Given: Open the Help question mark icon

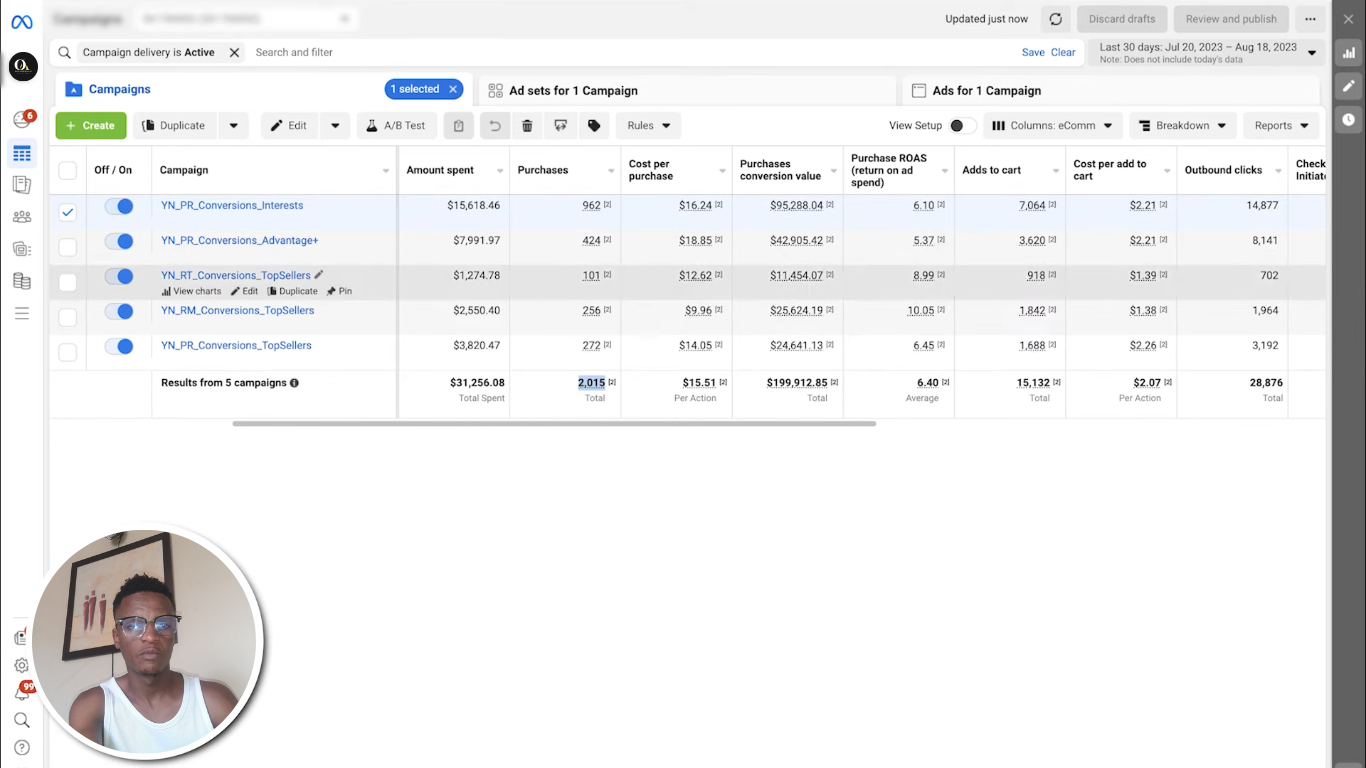Looking at the screenshot, I should 22,748.
